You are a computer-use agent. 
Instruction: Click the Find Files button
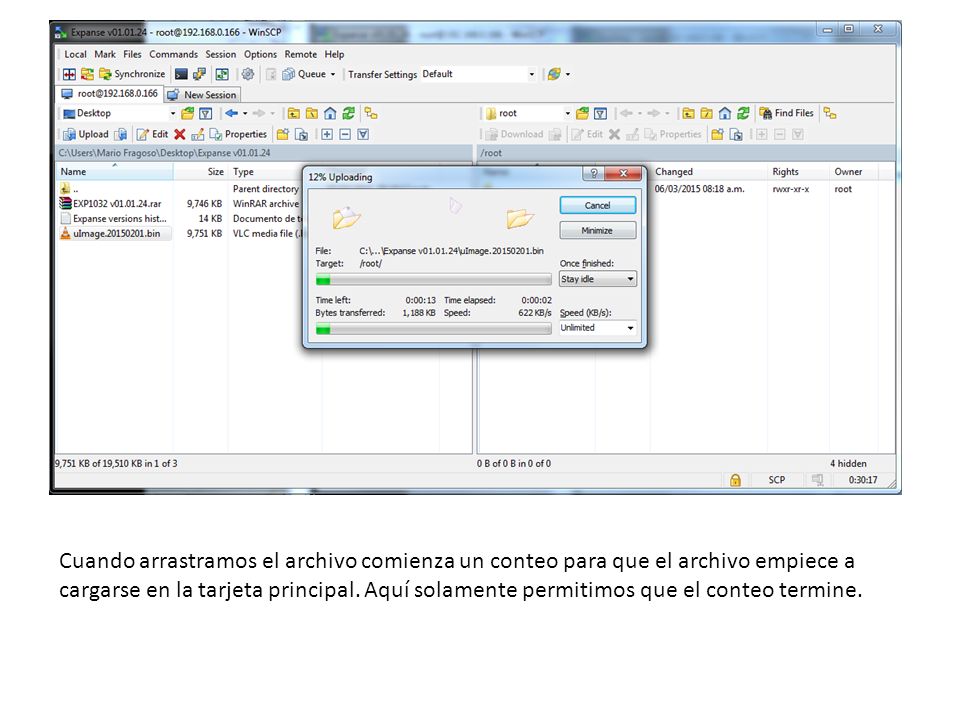(787, 113)
